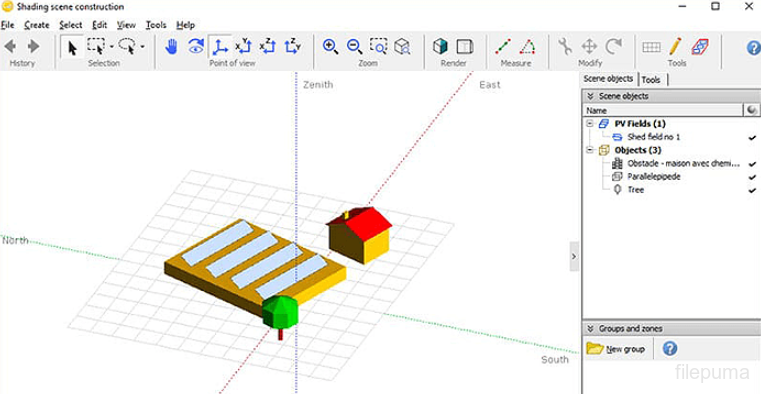The image size is (761, 394).
Task: Click the move object cross-arrows icon
Action: coord(589,47)
